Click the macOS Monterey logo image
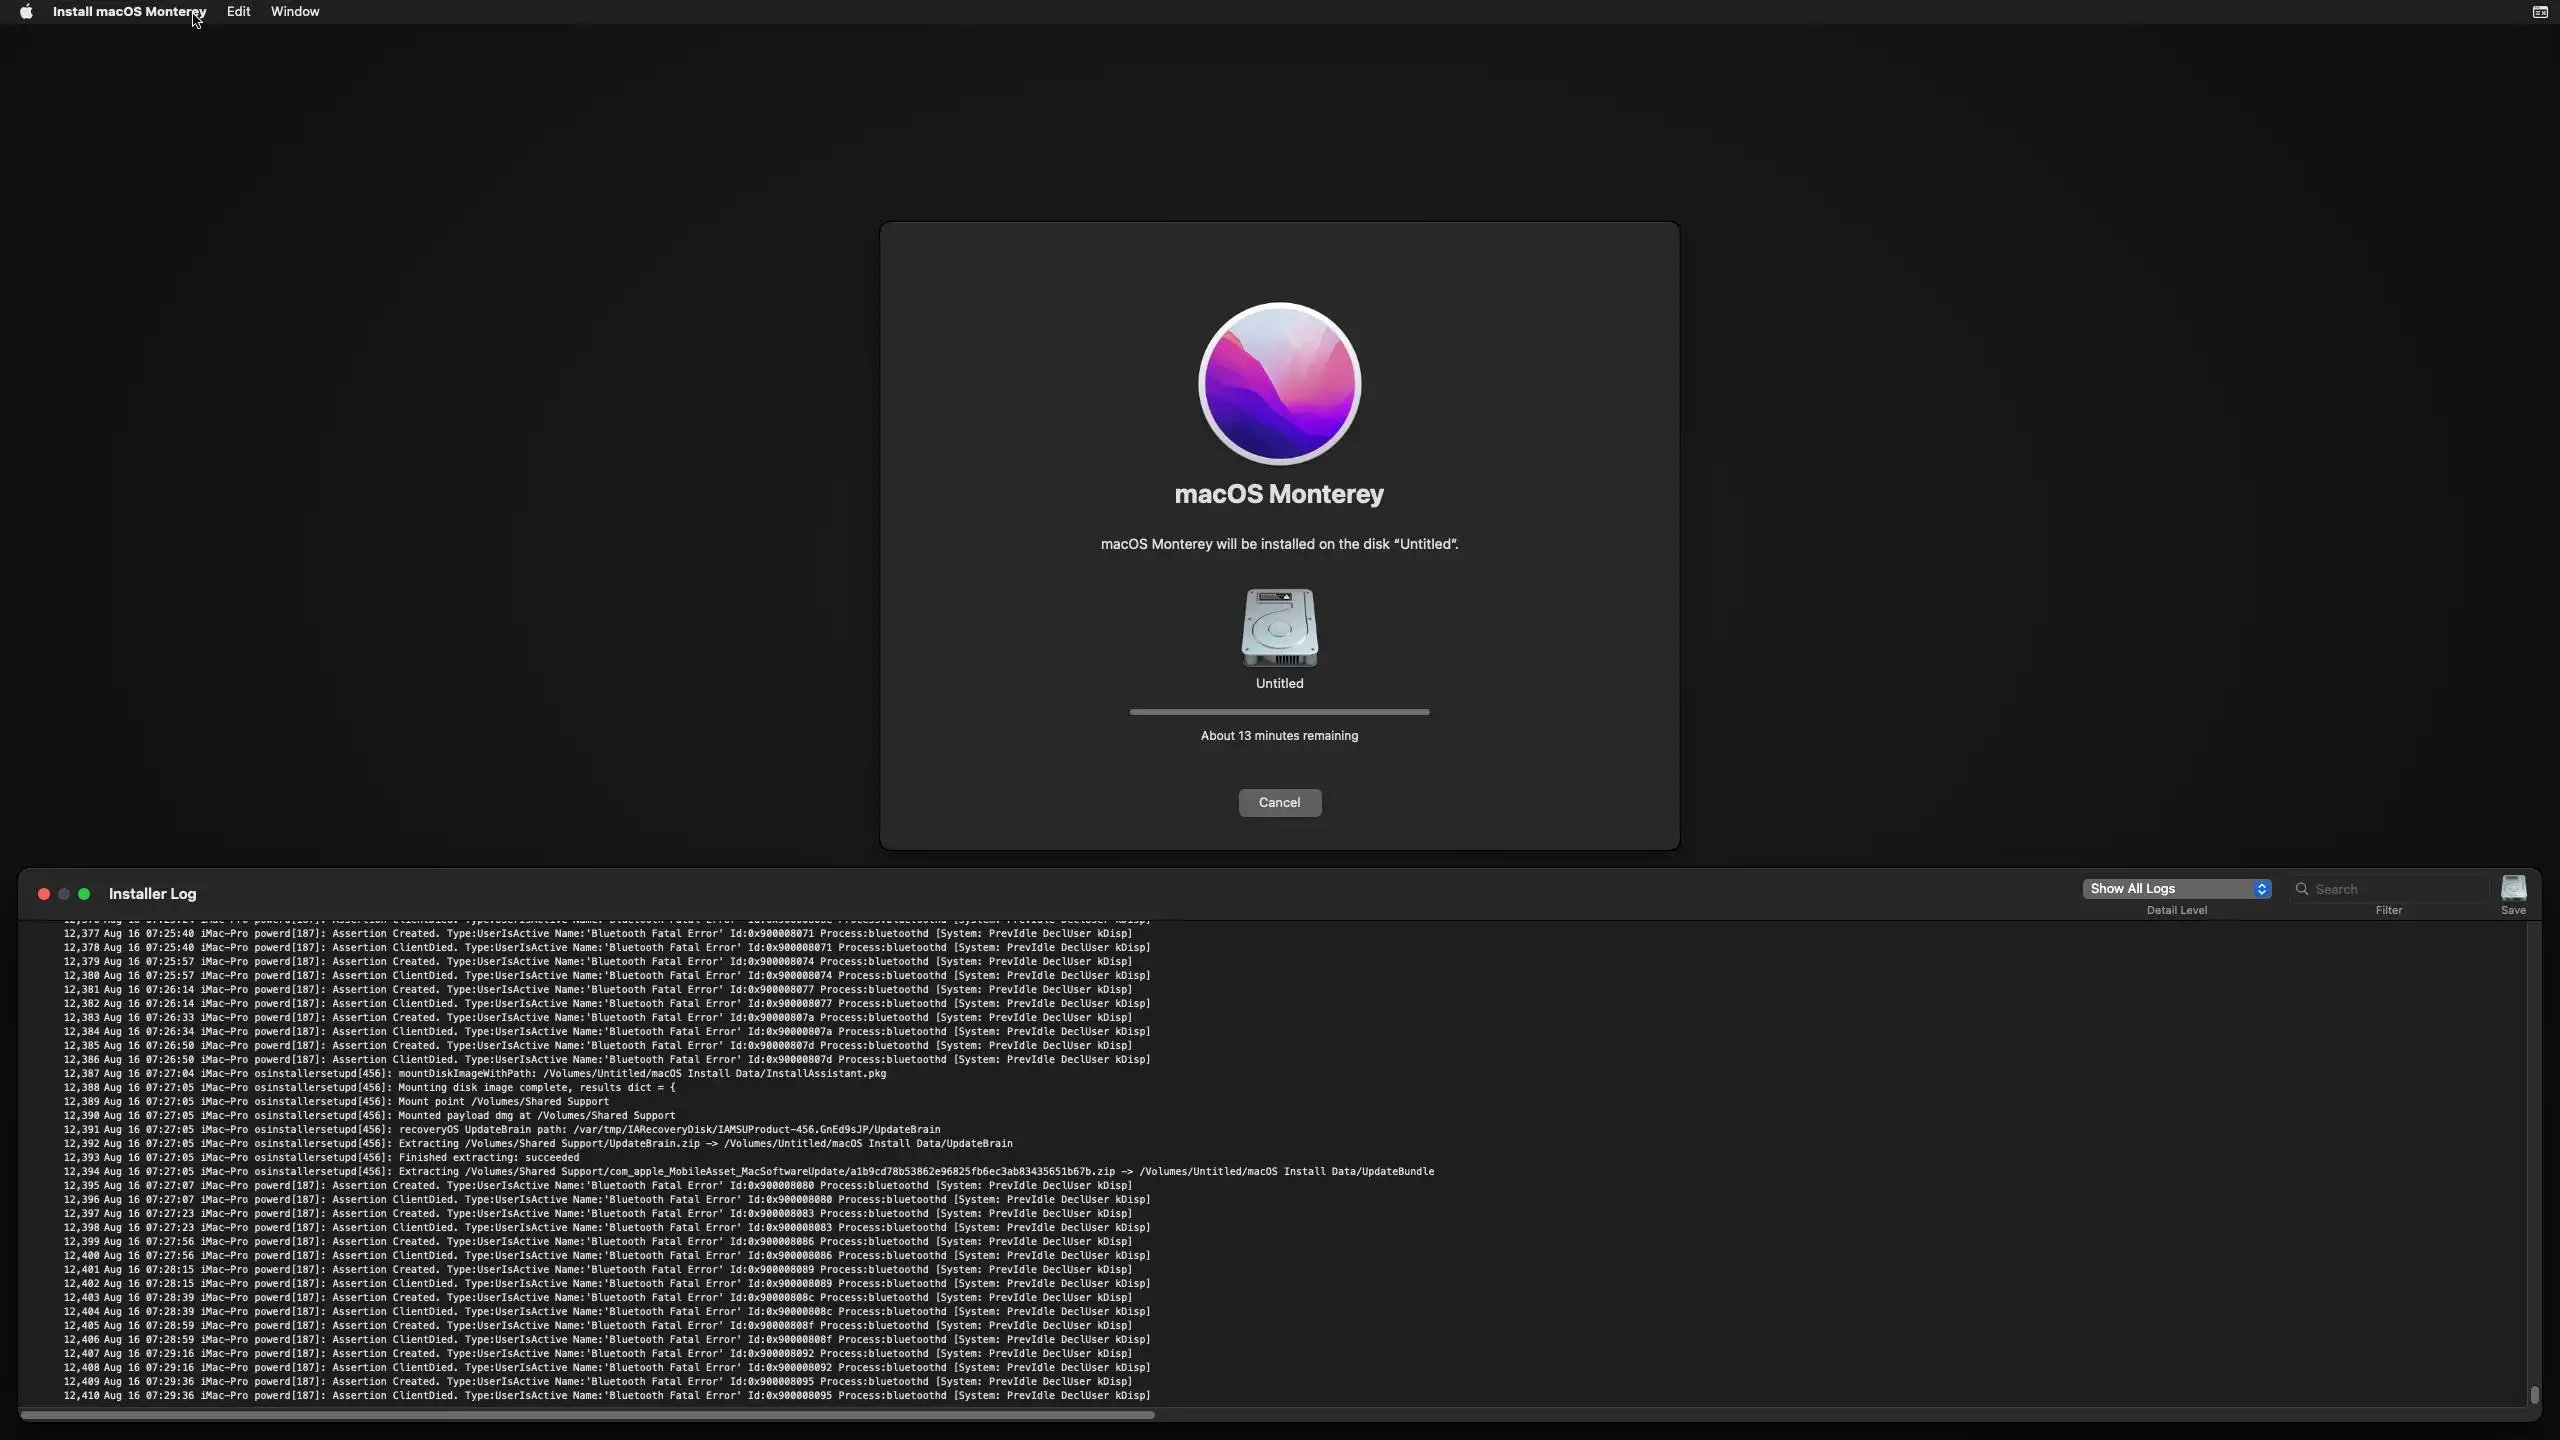The width and height of the screenshot is (2560, 1440). pos(1279,383)
